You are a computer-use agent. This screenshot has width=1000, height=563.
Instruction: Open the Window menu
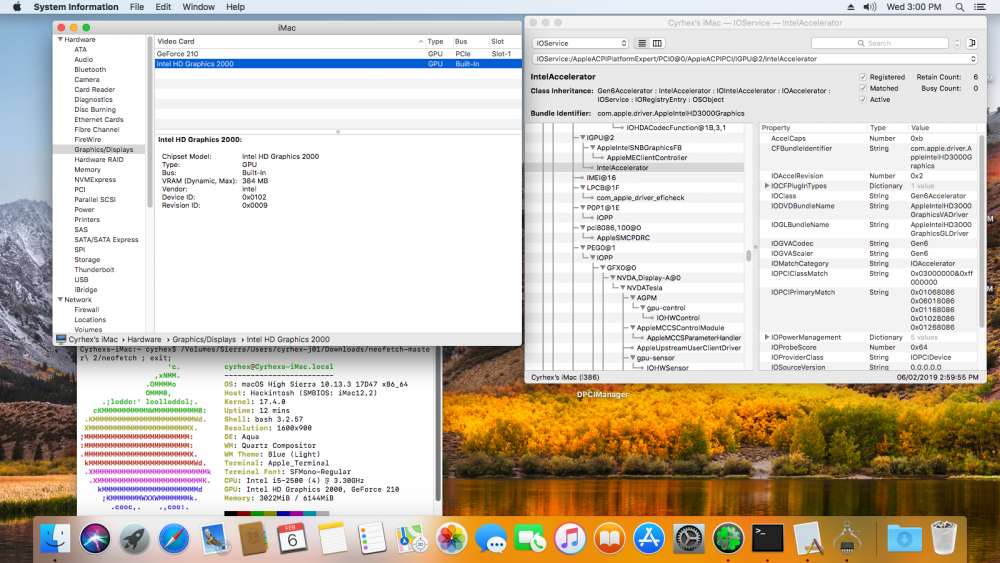tap(198, 7)
